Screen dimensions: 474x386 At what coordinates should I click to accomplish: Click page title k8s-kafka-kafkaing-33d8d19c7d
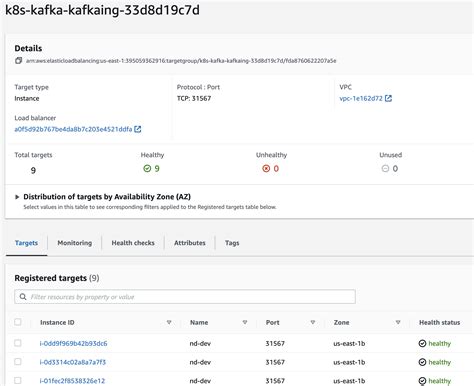point(102,10)
